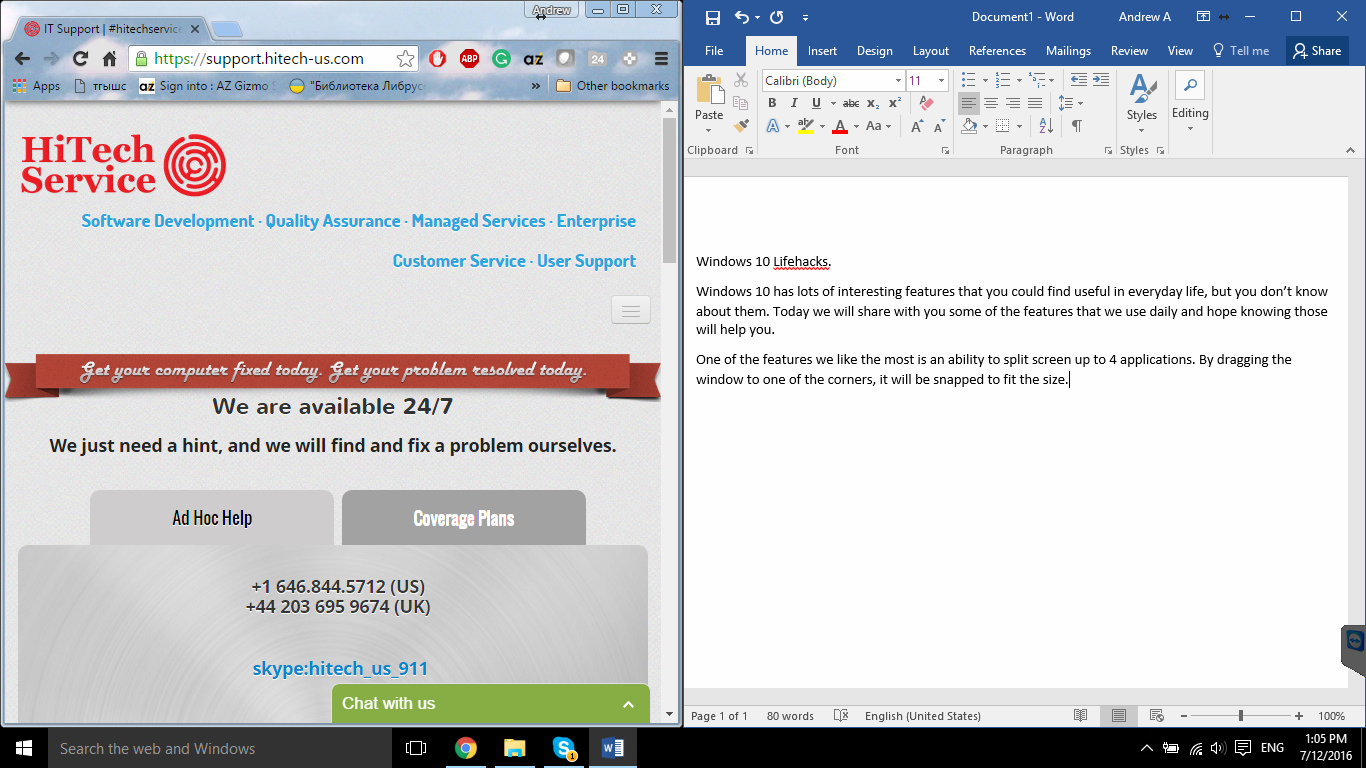Viewport: 1366px width, 768px height.
Task: Switch to the References ribbon tab
Action: 998,51
